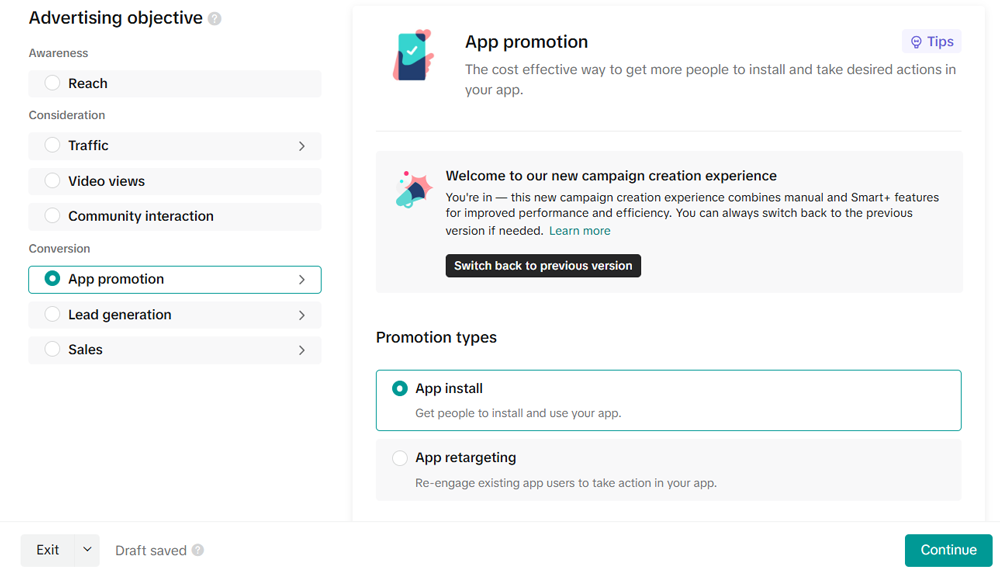
Task: Click the help icon beside Advertising objective
Action: click(215, 19)
